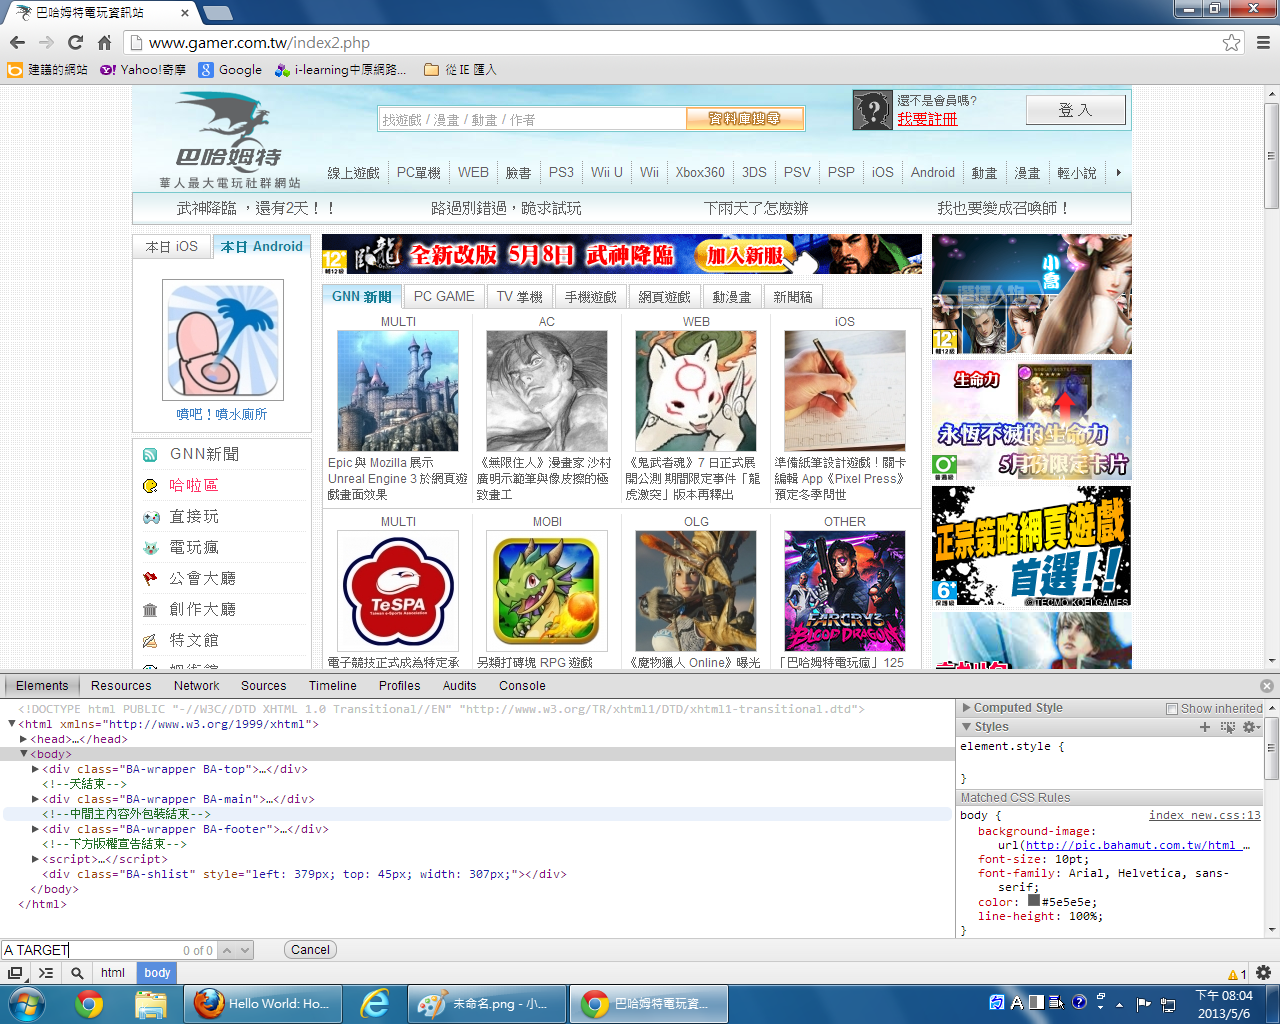Open the index_new.css:13 source link
The width and height of the screenshot is (1280, 1024).
pos(1205,815)
